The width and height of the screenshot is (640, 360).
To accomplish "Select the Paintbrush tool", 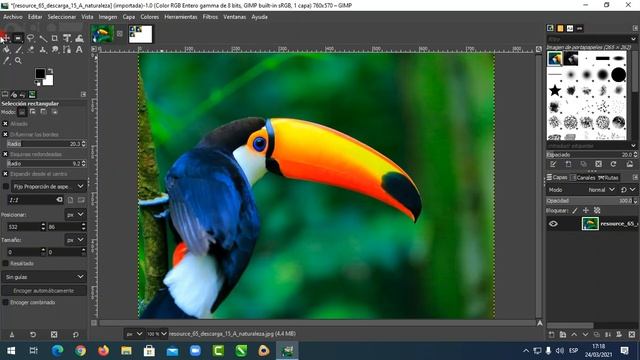I will [x=19, y=50].
